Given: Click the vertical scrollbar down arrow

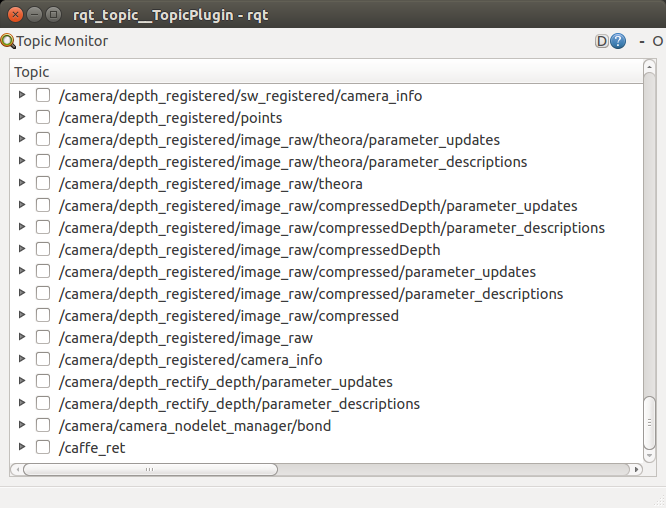Looking at the screenshot, I should [649, 456].
